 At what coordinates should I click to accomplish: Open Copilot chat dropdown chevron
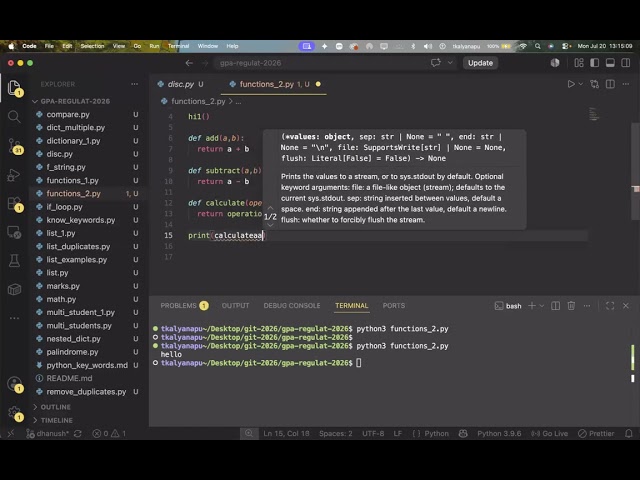coord(450,63)
